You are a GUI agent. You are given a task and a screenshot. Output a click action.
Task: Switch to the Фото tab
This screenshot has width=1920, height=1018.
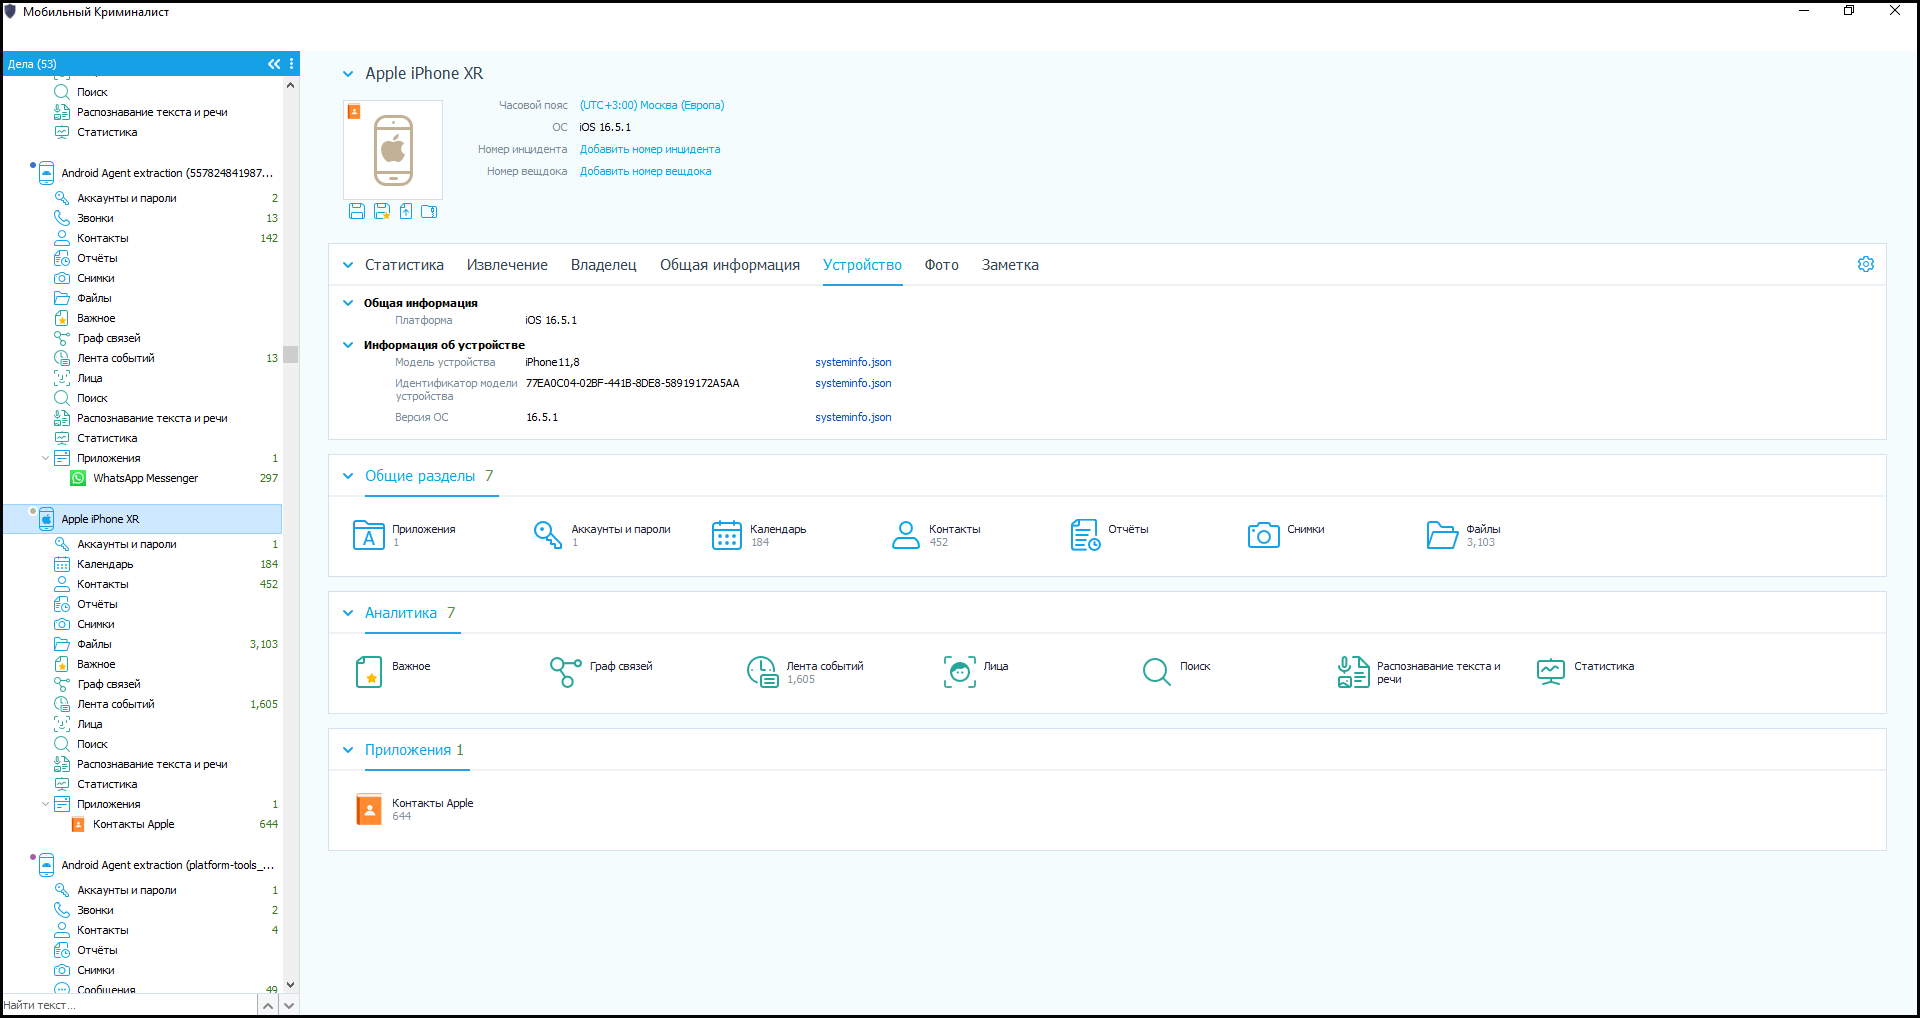(x=941, y=265)
